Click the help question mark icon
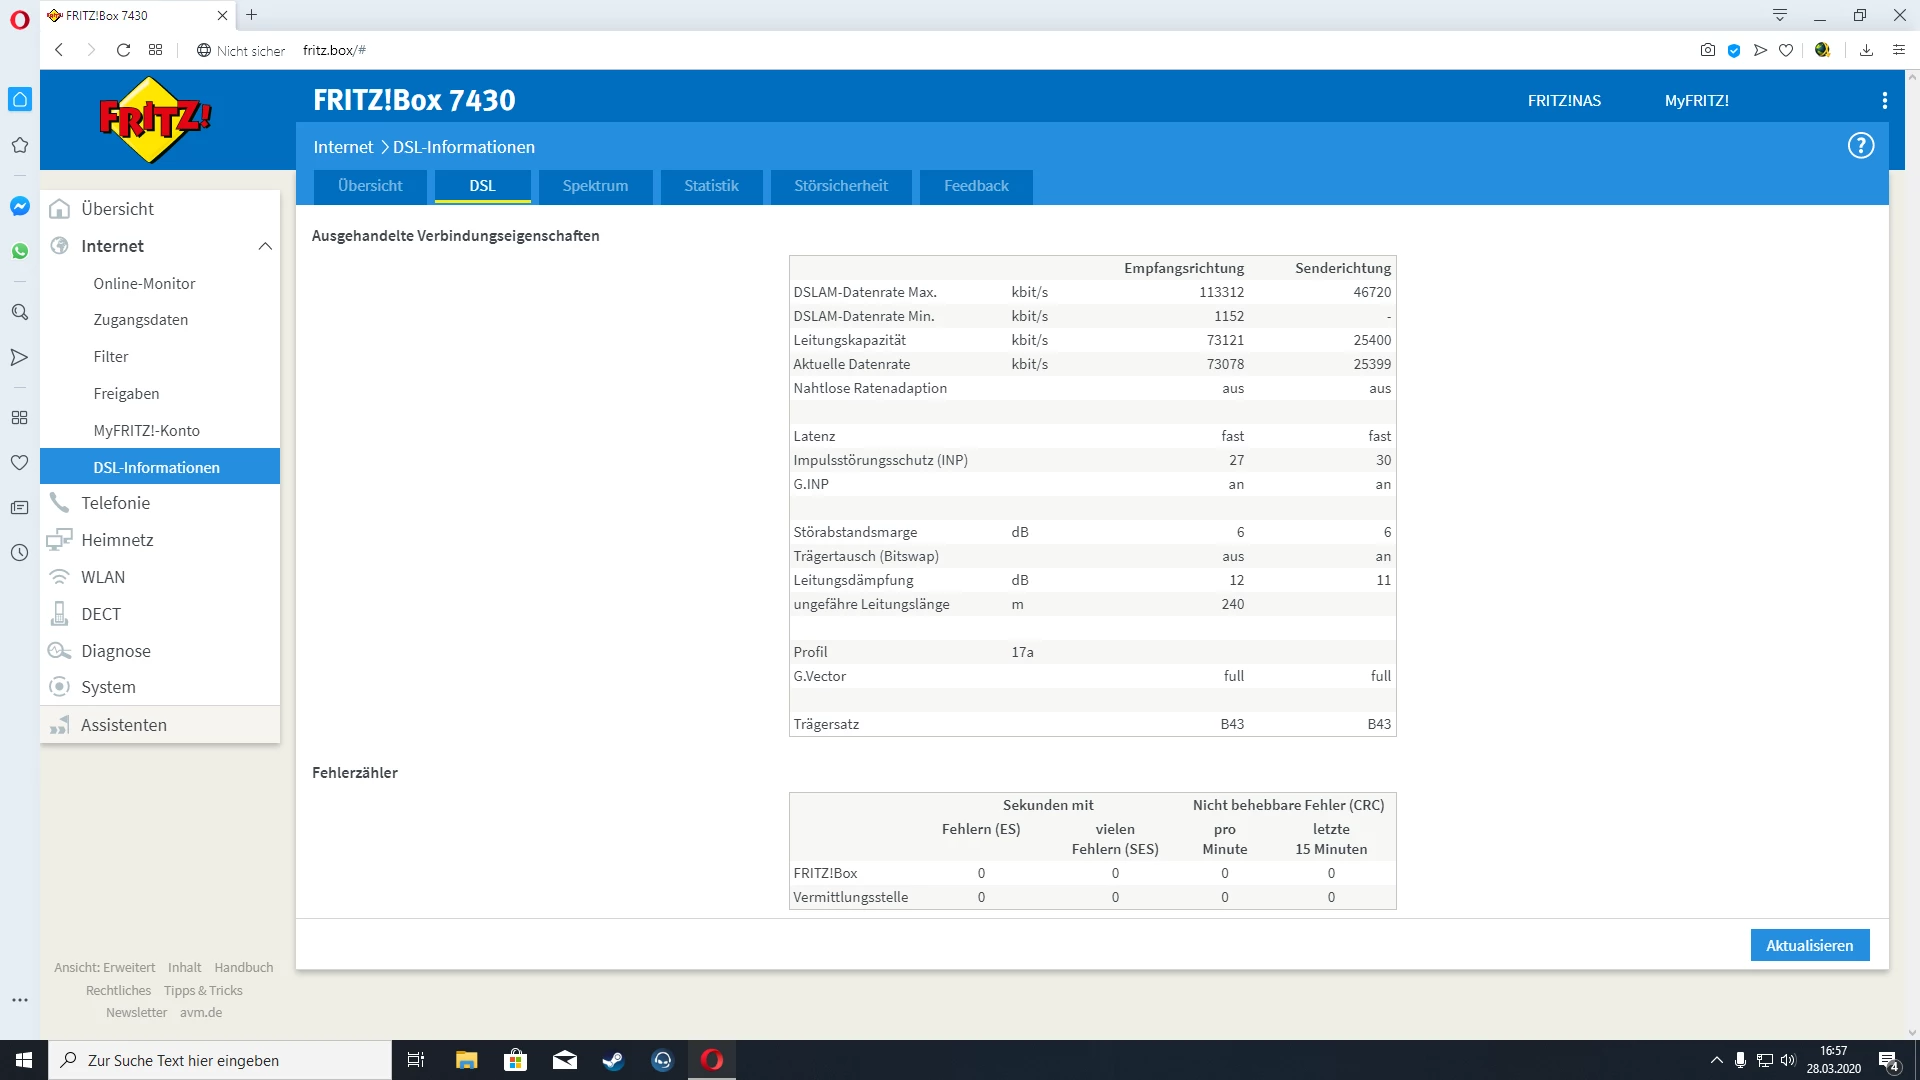 [1860, 146]
